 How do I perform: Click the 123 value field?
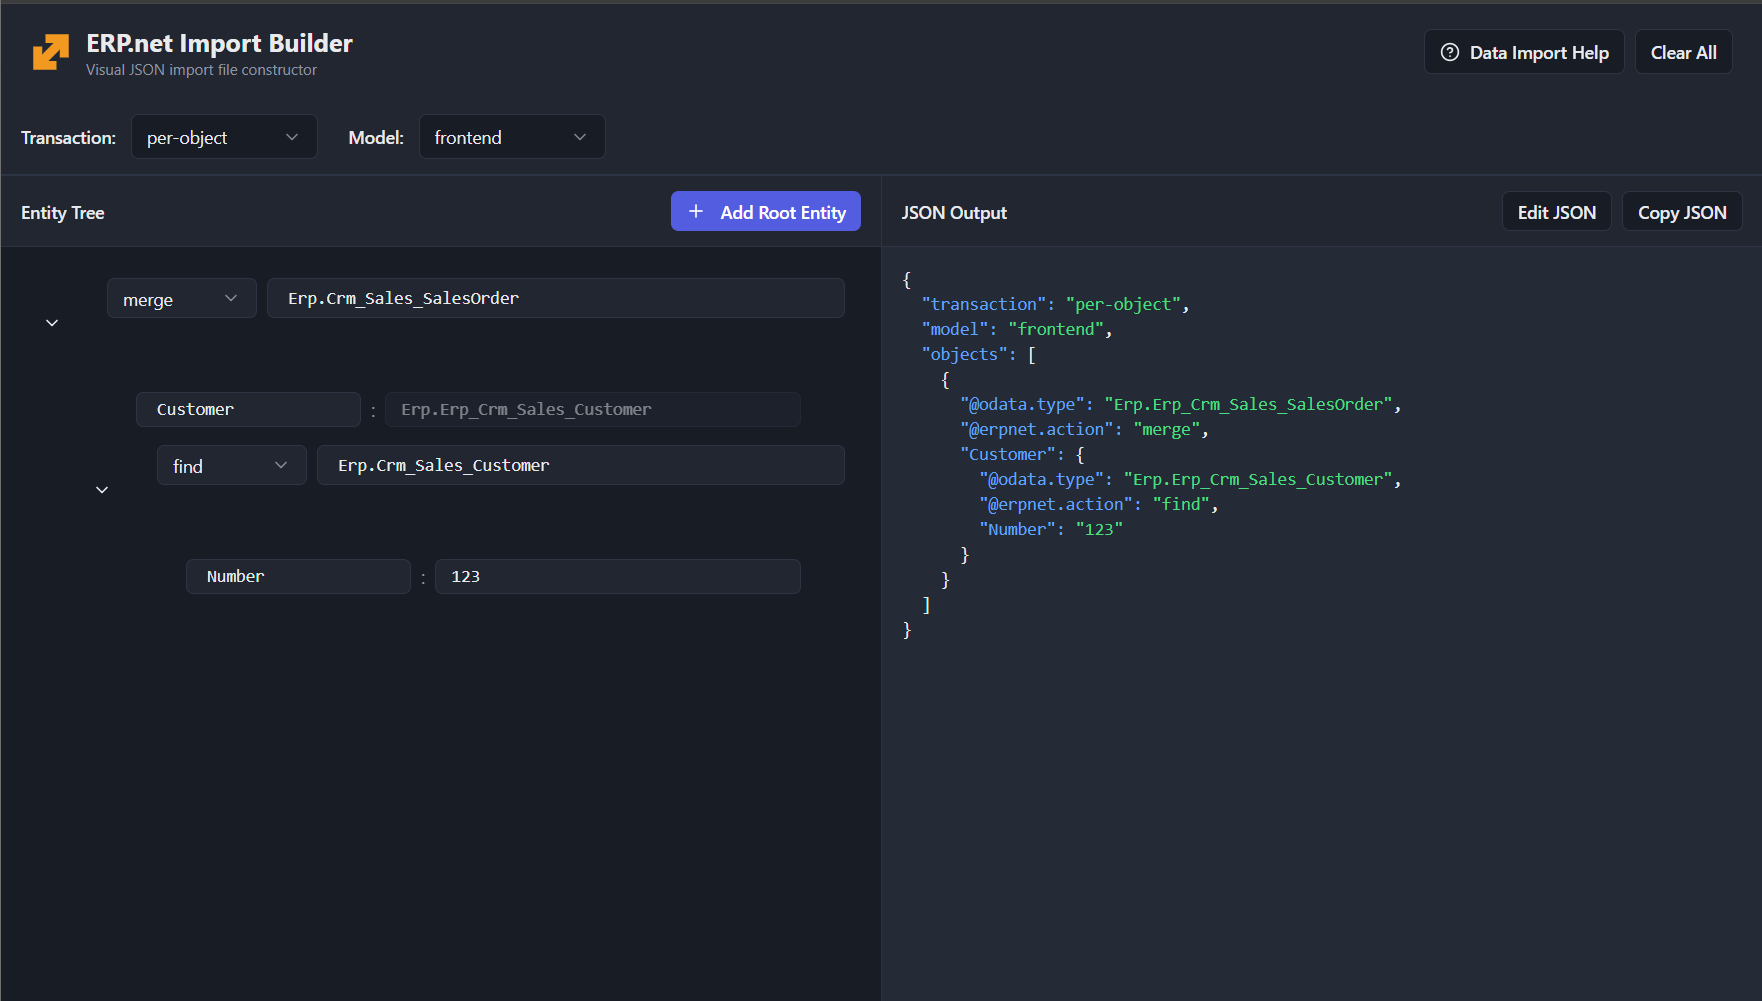[x=618, y=576]
